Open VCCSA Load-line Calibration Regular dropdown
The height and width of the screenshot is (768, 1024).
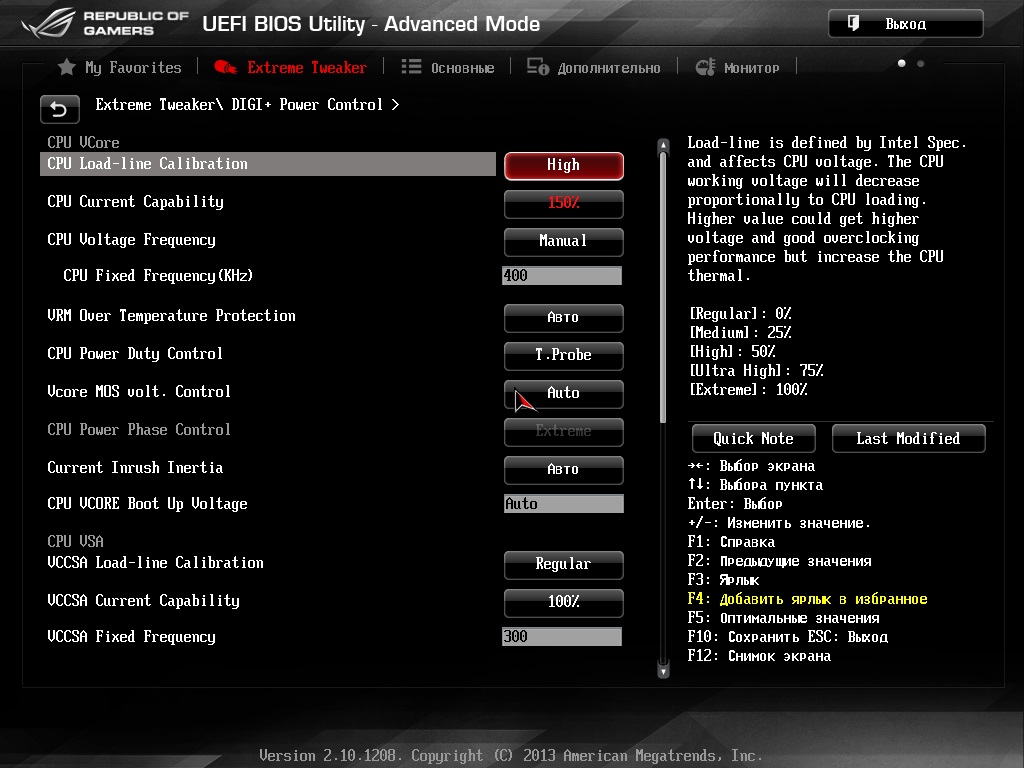[564, 564]
